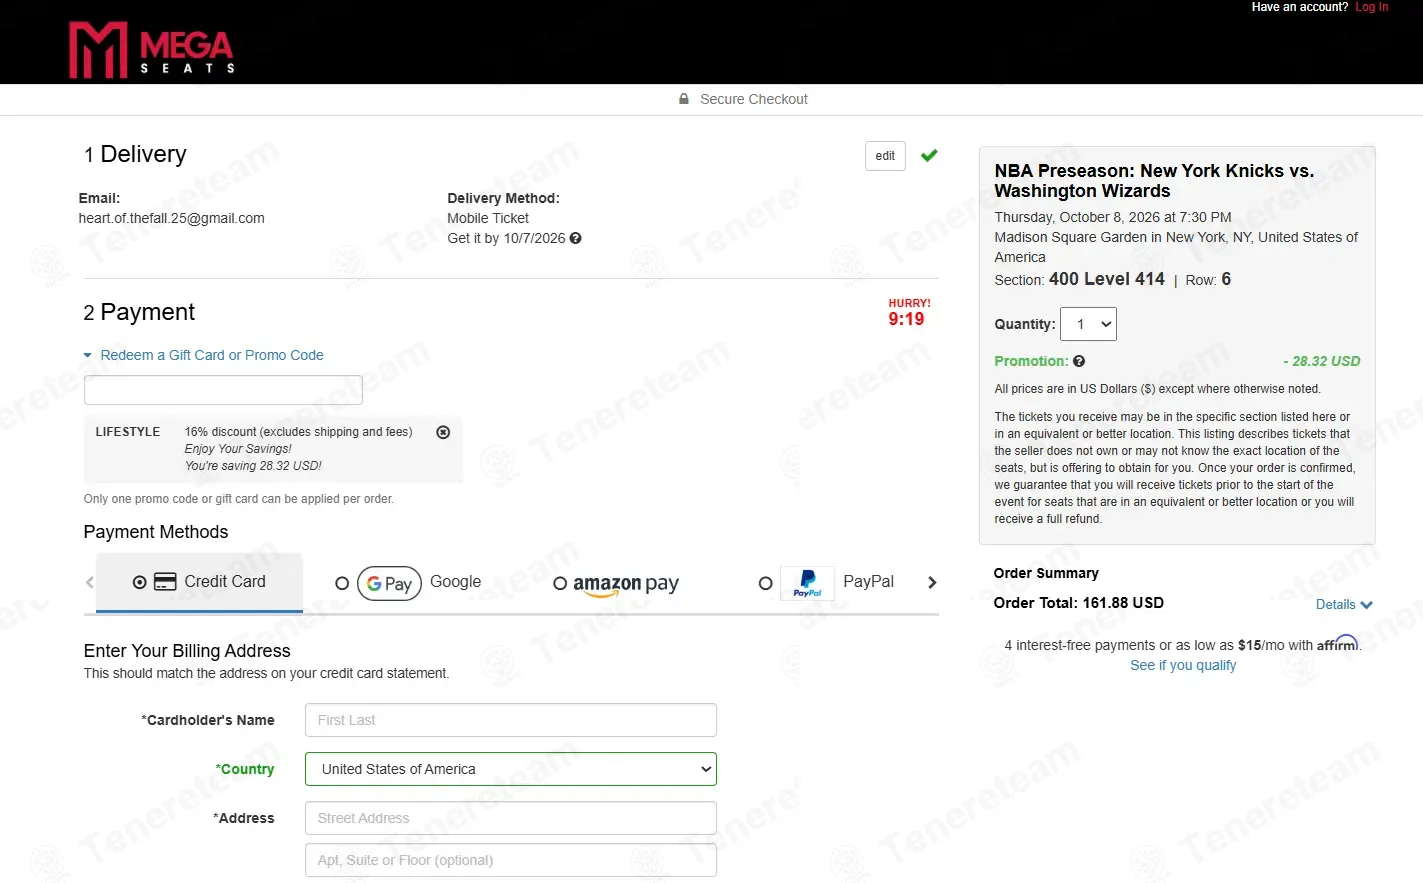Image resolution: width=1423 pixels, height=883 pixels.
Task: Show next payment methods with right arrow
Action: click(932, 582)
